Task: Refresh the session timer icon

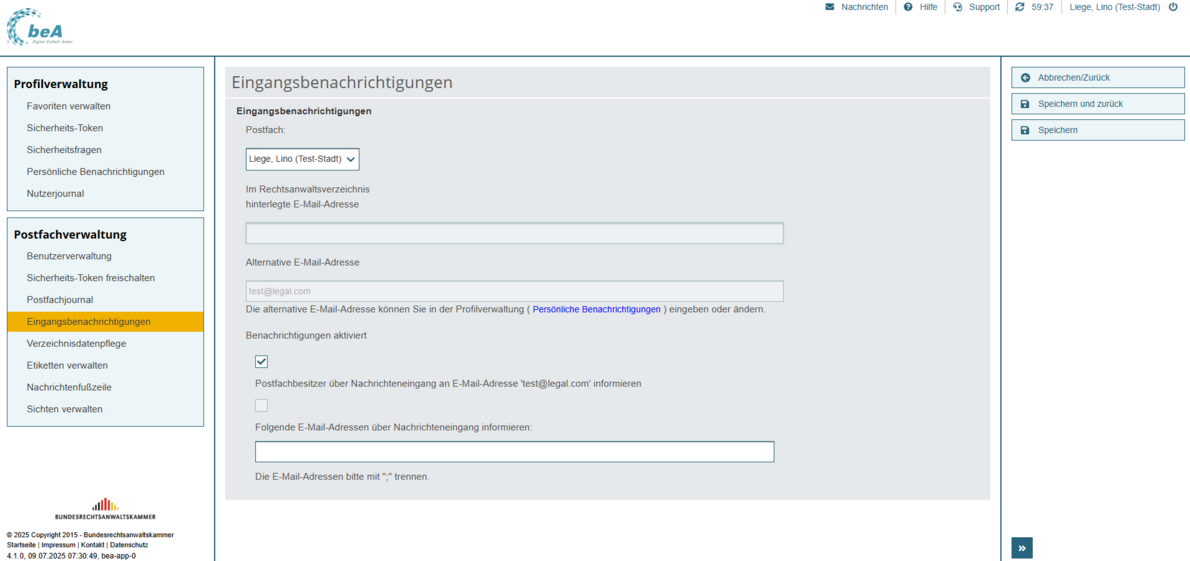Action: [1019, 7]
